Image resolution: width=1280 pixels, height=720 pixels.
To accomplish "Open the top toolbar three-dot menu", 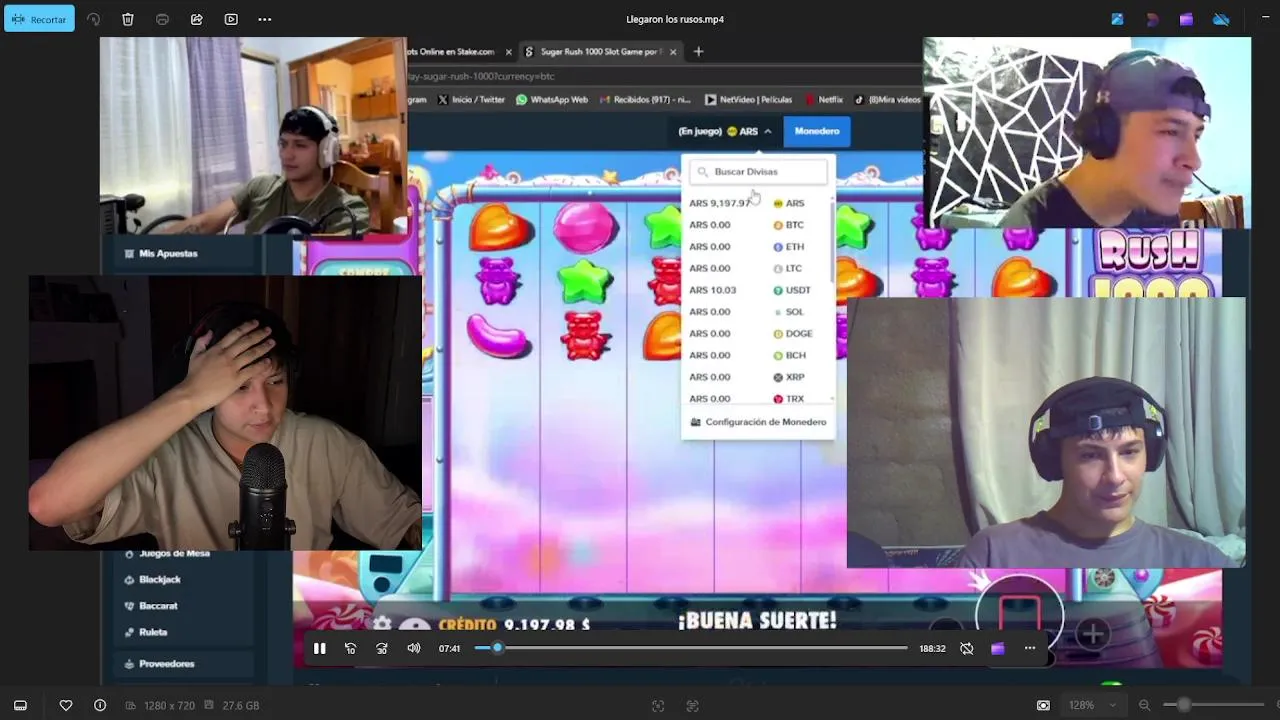I will (265, 19).
